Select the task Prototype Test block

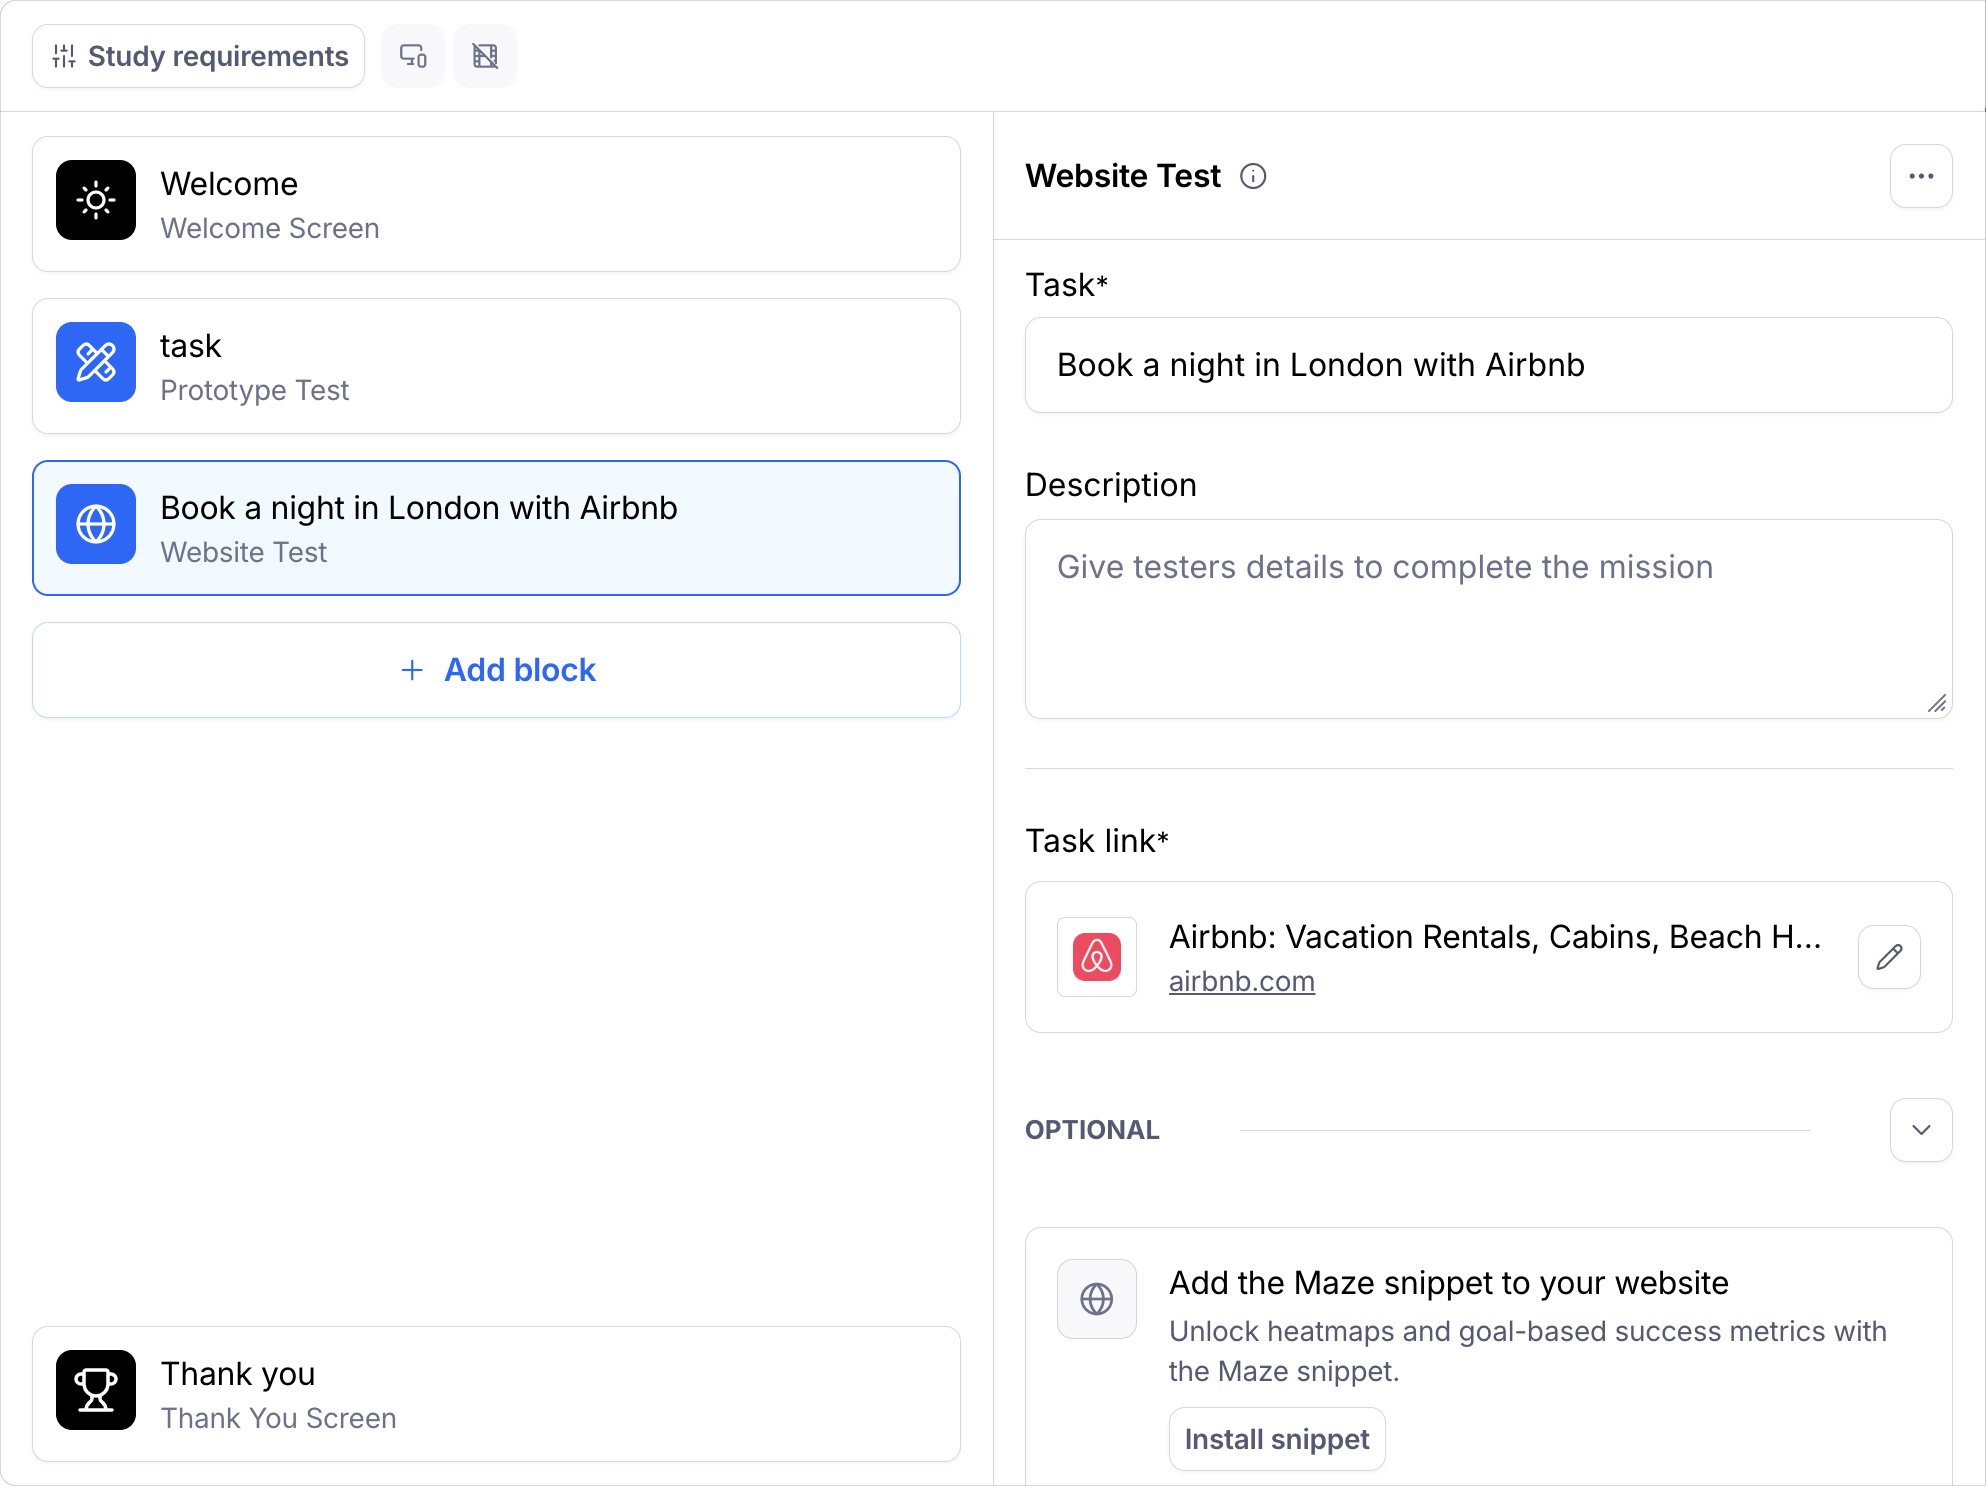(496, 366)
